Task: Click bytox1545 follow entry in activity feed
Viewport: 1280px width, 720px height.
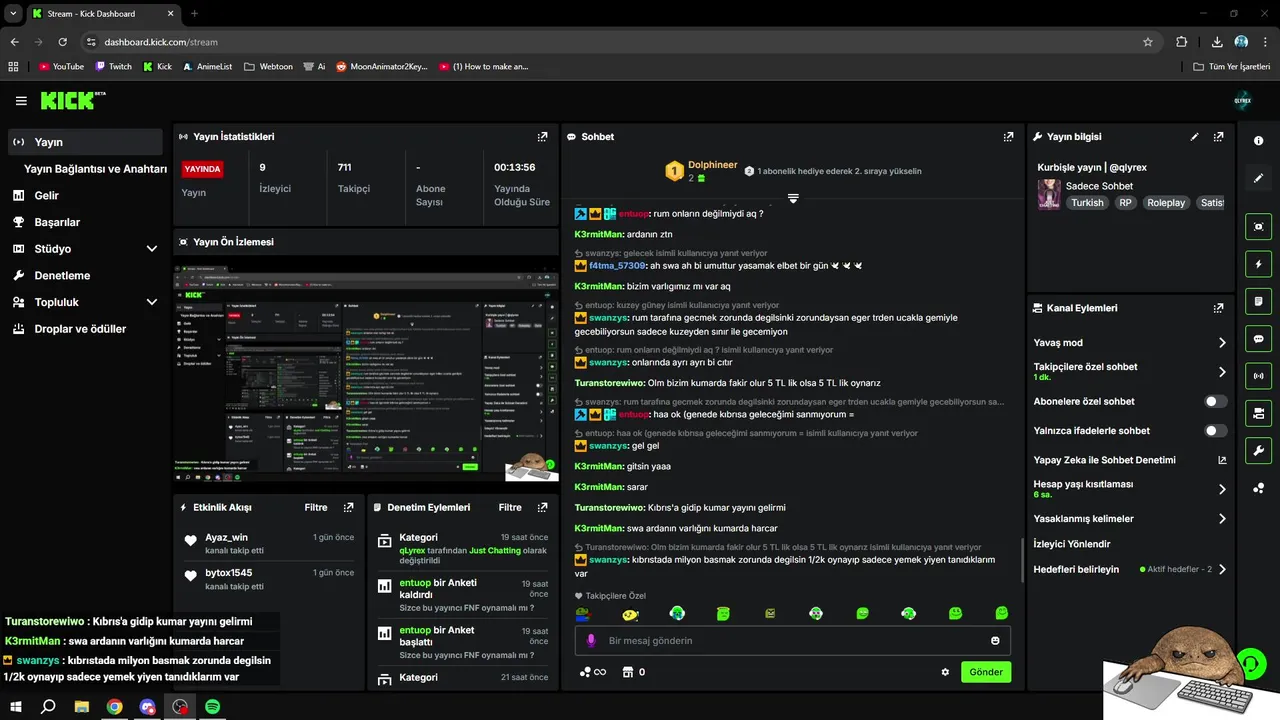Action: click(x=267, y=579)
